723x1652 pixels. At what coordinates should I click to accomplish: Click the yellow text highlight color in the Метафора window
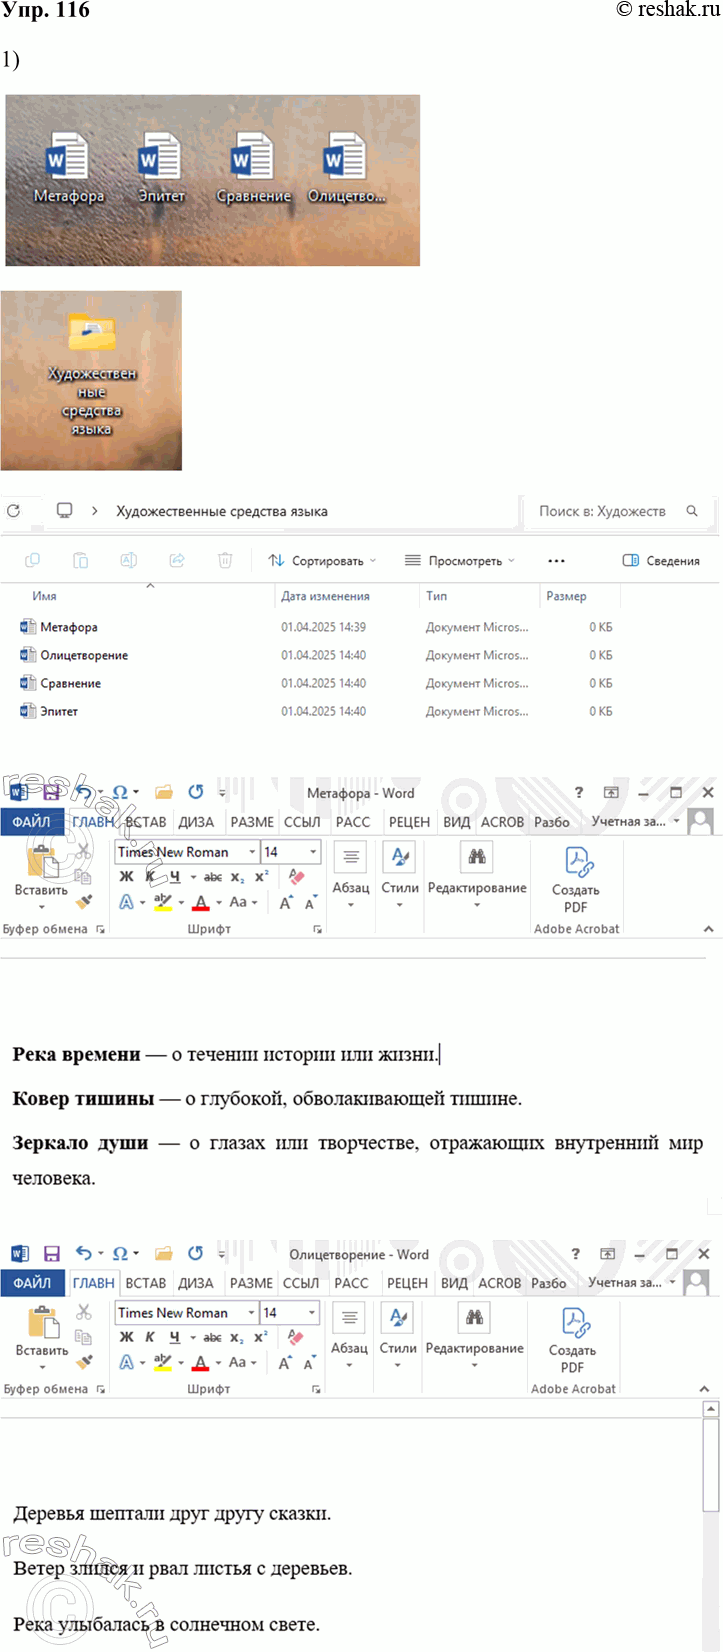[162, 902]
